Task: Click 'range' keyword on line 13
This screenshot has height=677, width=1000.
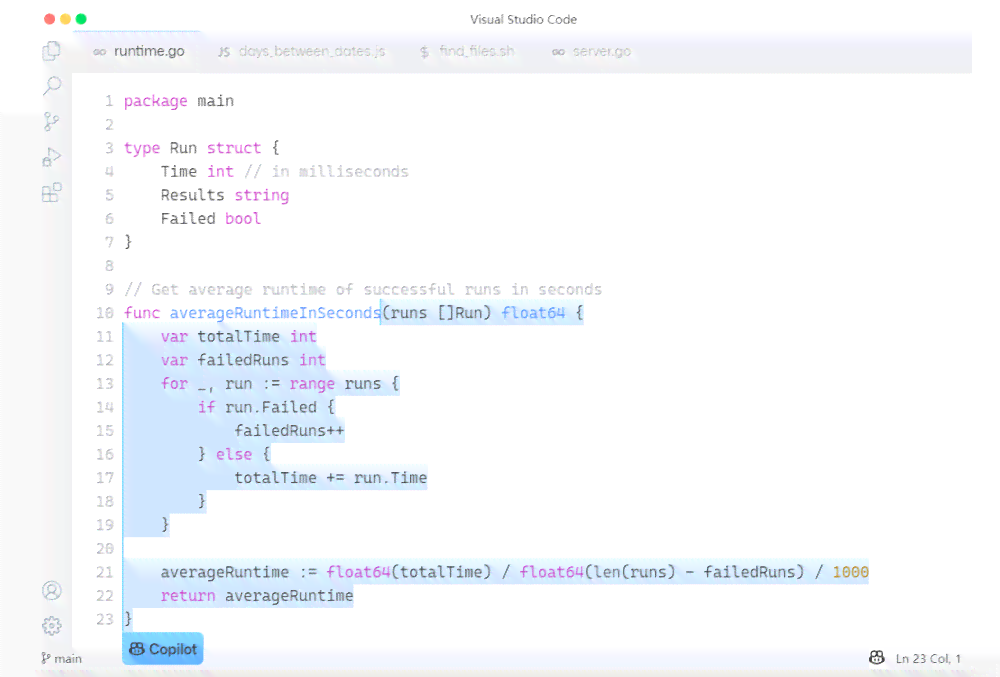Action: pyautogui.click(x=312, y=384)
